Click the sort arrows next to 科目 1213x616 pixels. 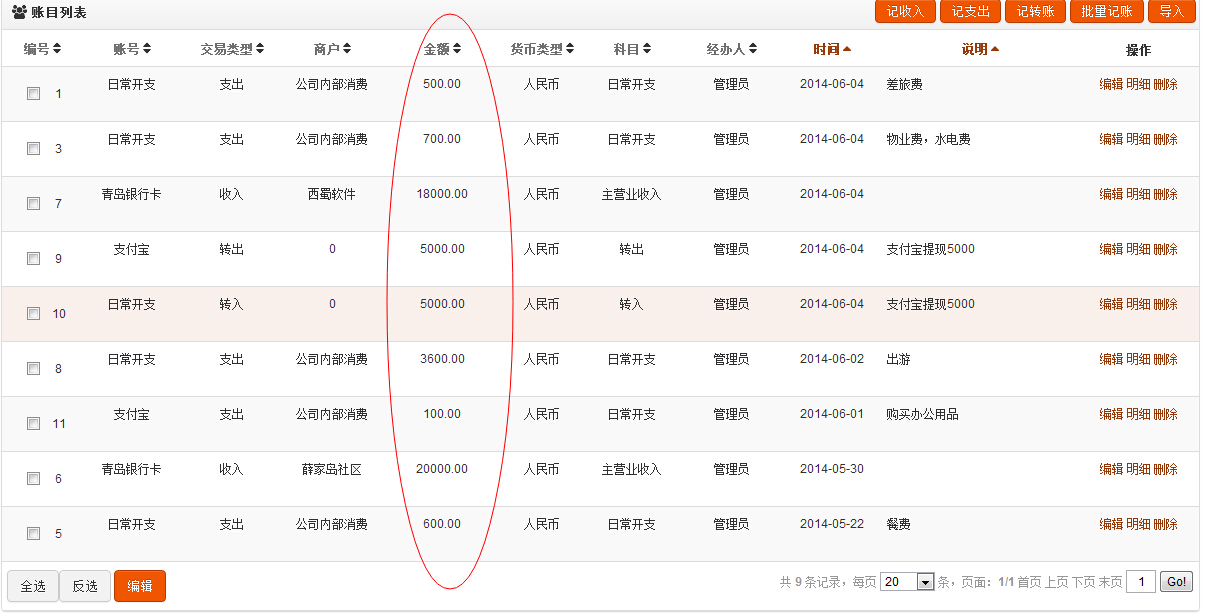[646, 49]
